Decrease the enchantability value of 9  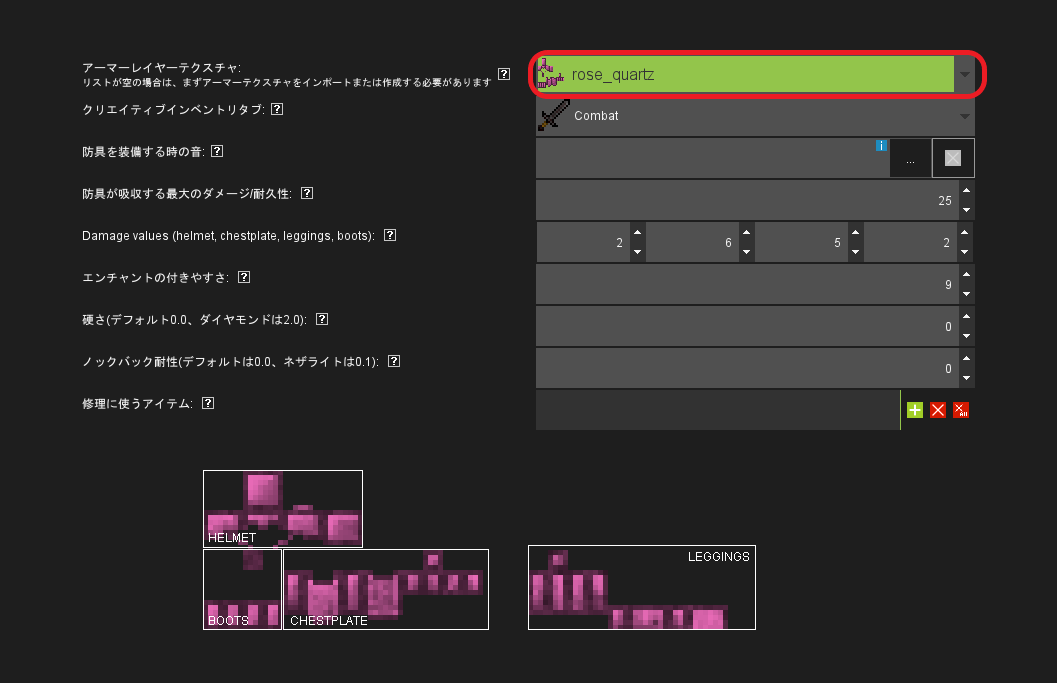966,294
